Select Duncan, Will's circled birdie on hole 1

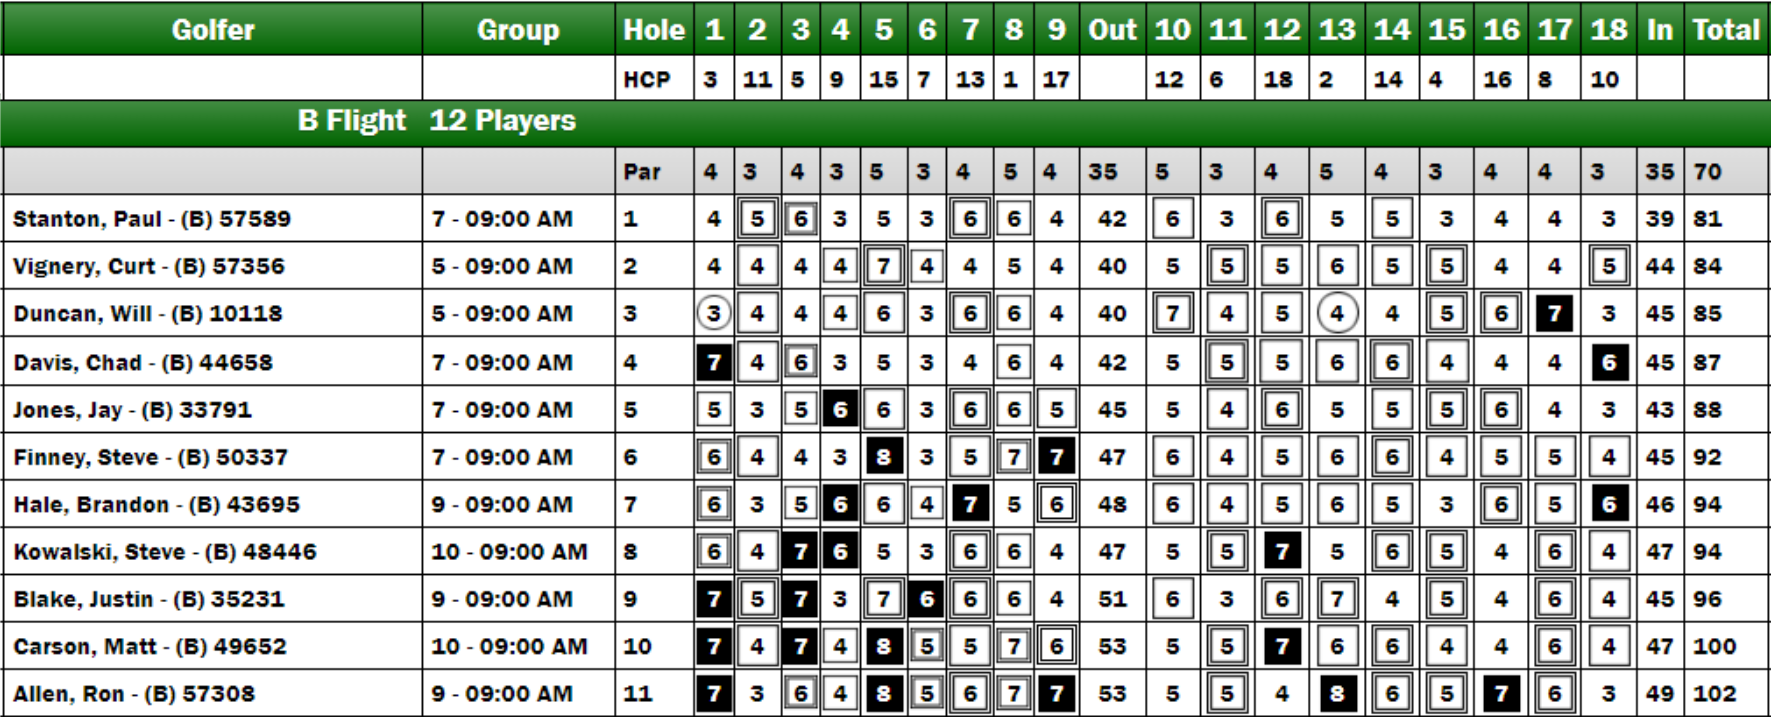713,314
